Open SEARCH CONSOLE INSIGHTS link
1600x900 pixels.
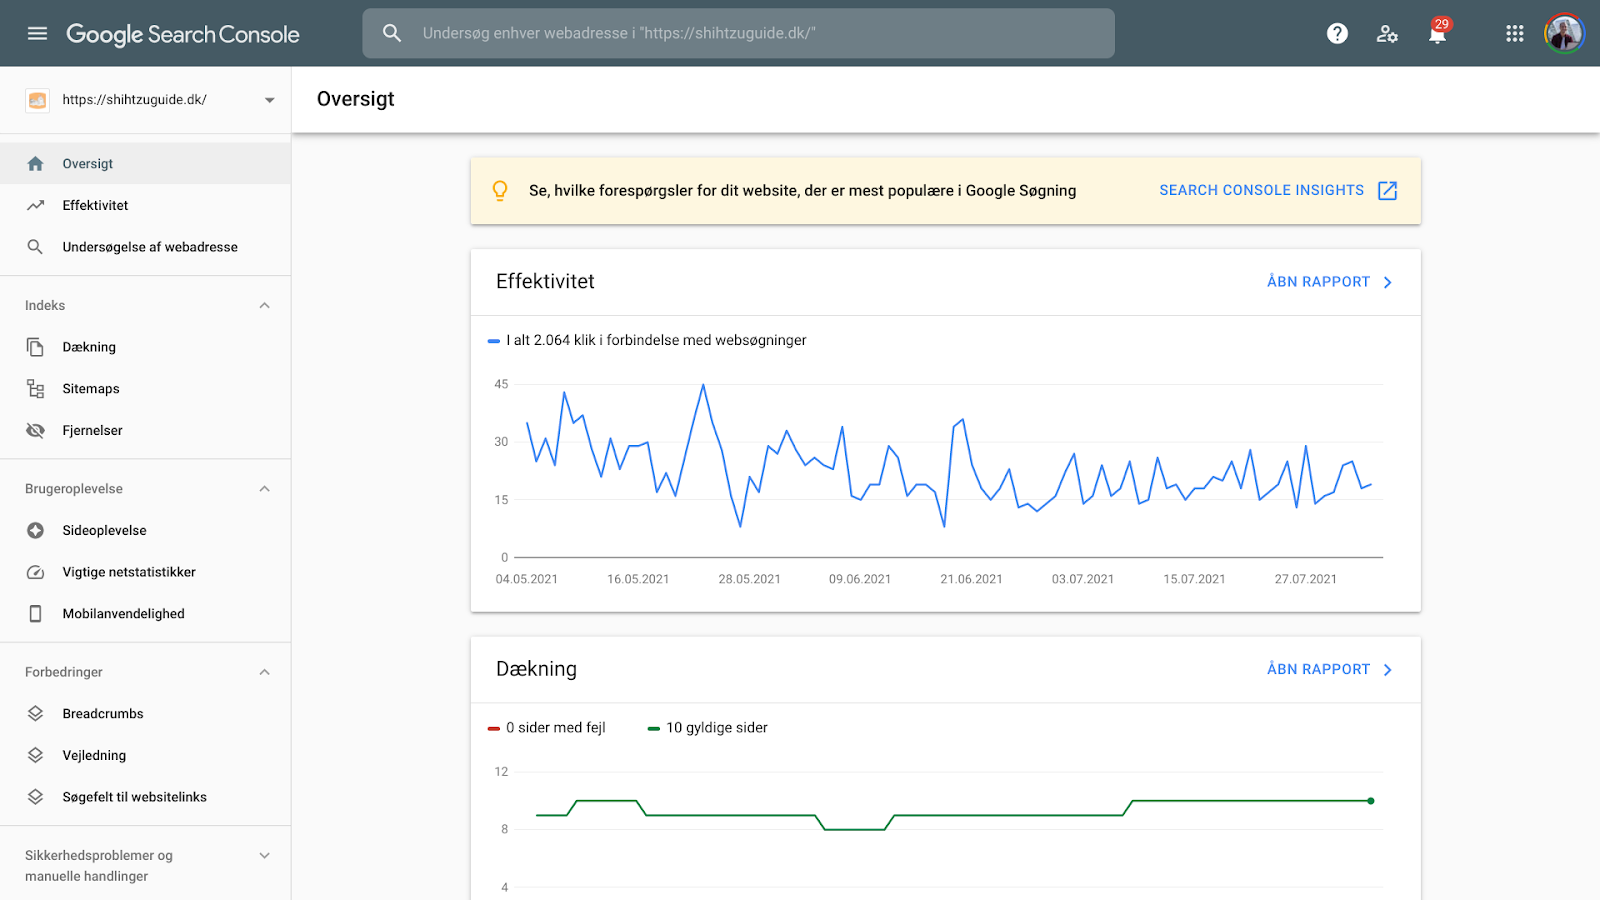click(1261, 190)
